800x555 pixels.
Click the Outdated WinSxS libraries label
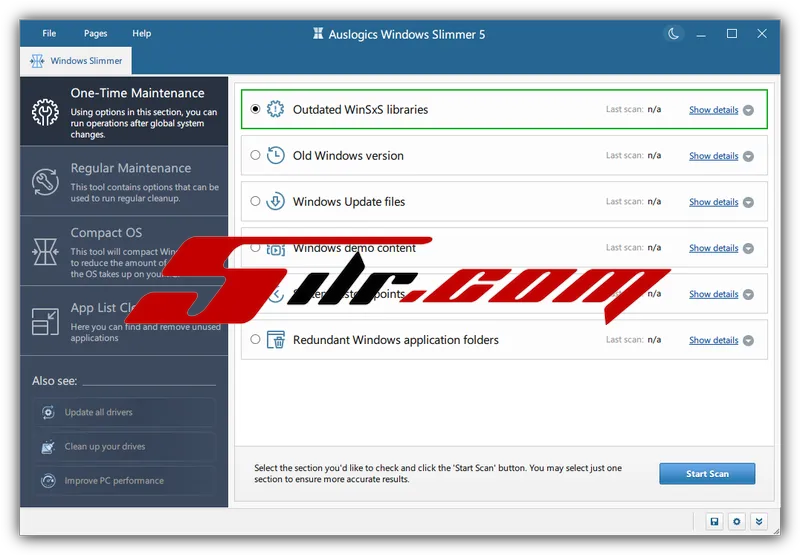pyautogui.click(x=360, y=109)
